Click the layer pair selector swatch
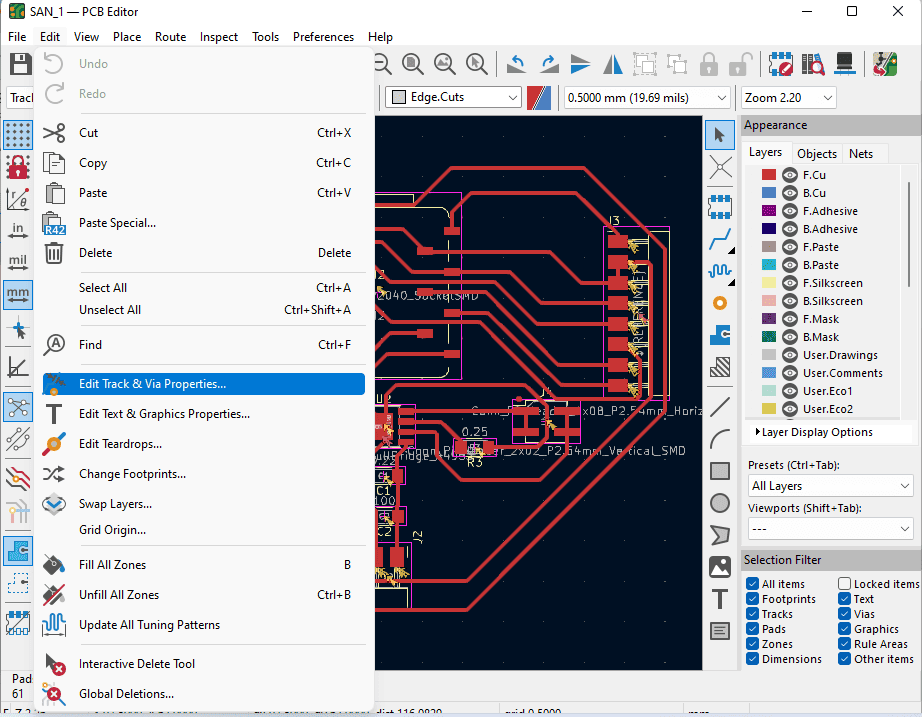922x717 pixels. click(539, 97)
